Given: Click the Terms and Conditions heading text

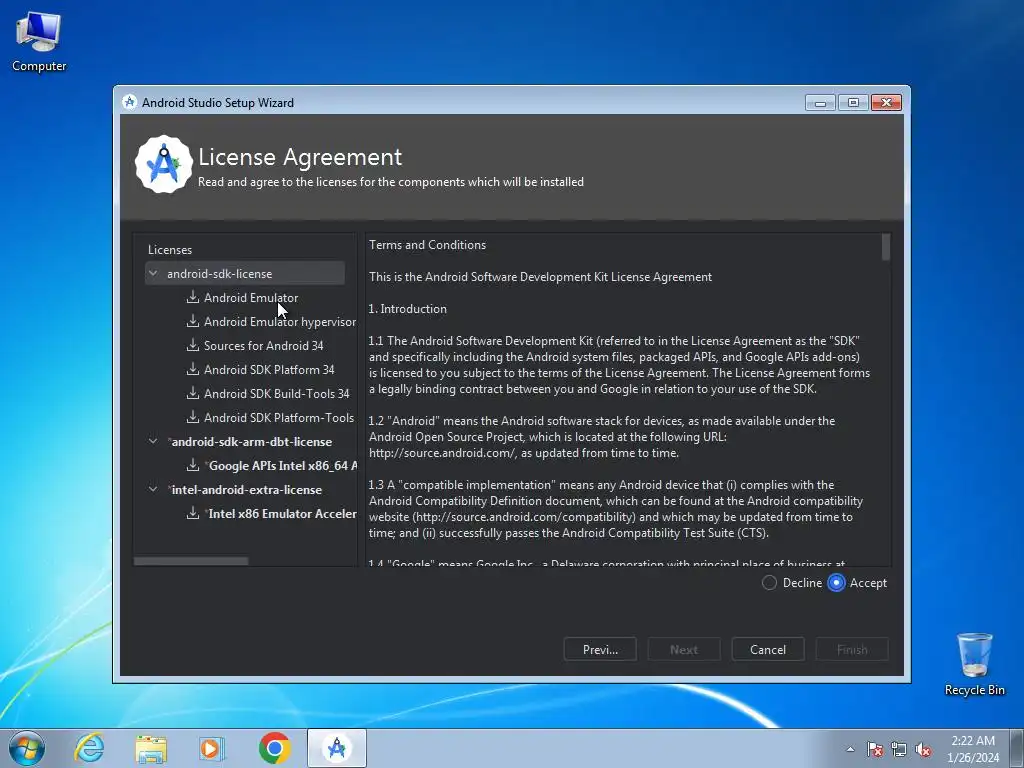Looking at the screenshot, I should pyautogui.click(x=427, y=245).
